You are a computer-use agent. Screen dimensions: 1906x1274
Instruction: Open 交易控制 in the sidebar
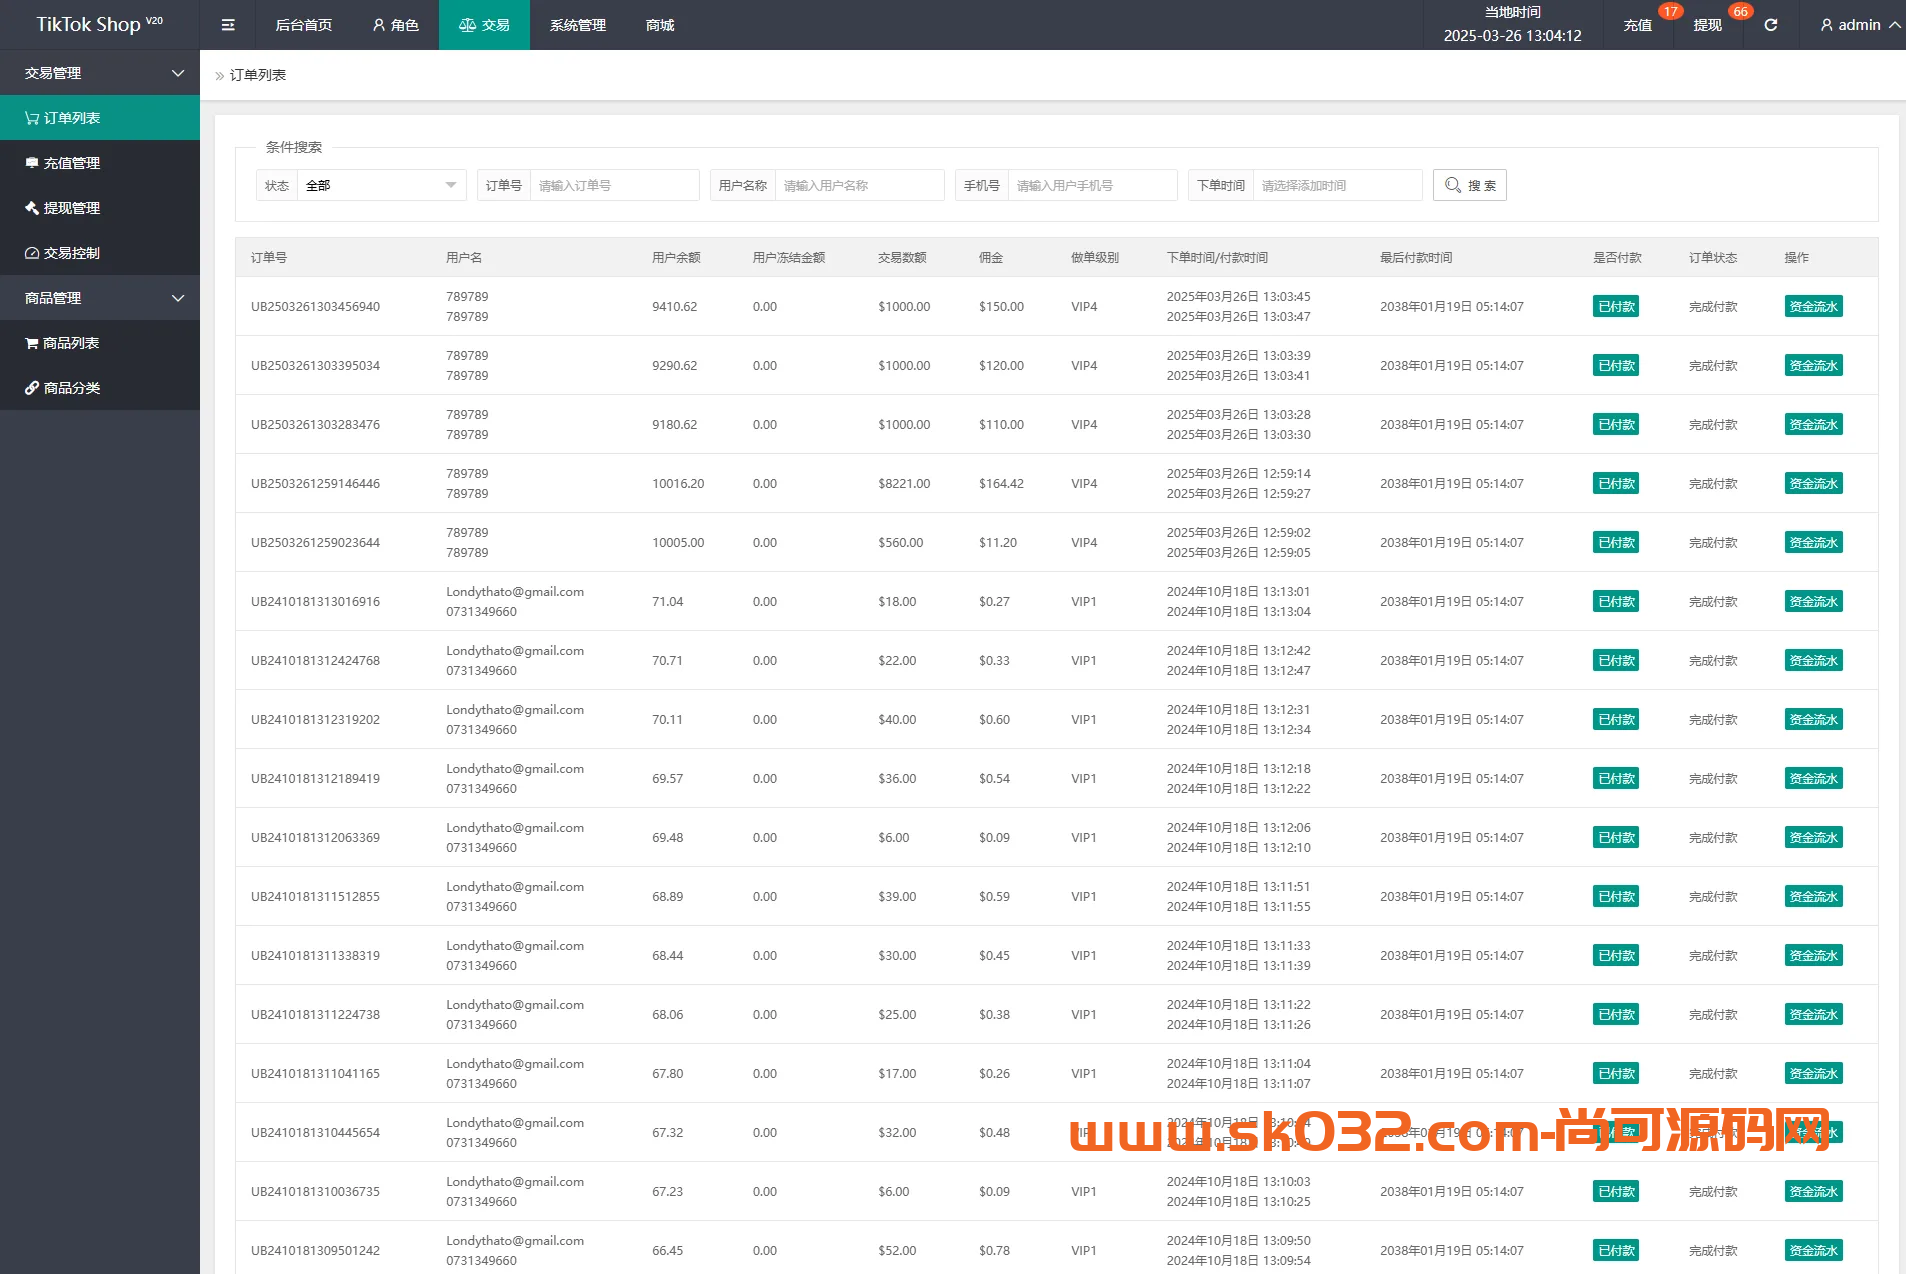[x=72, y=253]
